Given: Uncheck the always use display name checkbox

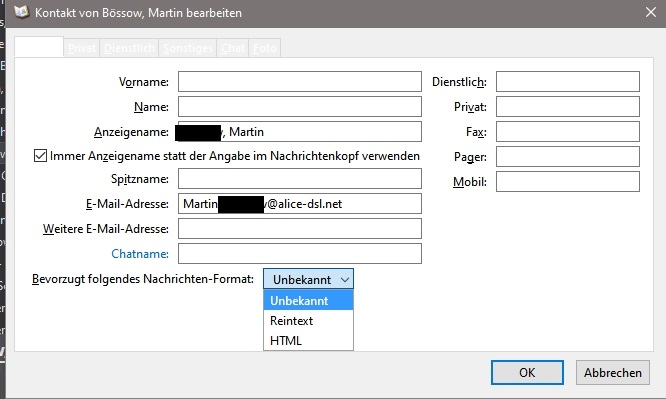Looking at the screenshot, I should click(x=40, y=156).
